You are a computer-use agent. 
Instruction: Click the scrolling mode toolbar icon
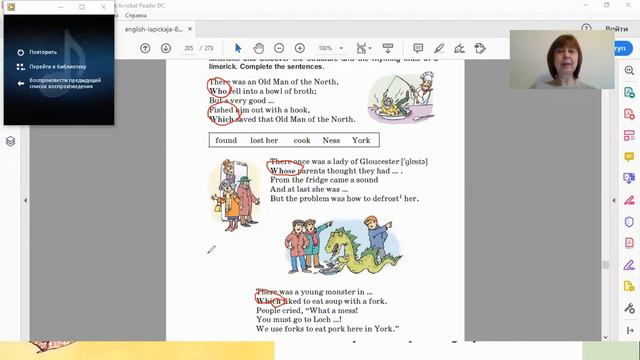coord(387,48)
